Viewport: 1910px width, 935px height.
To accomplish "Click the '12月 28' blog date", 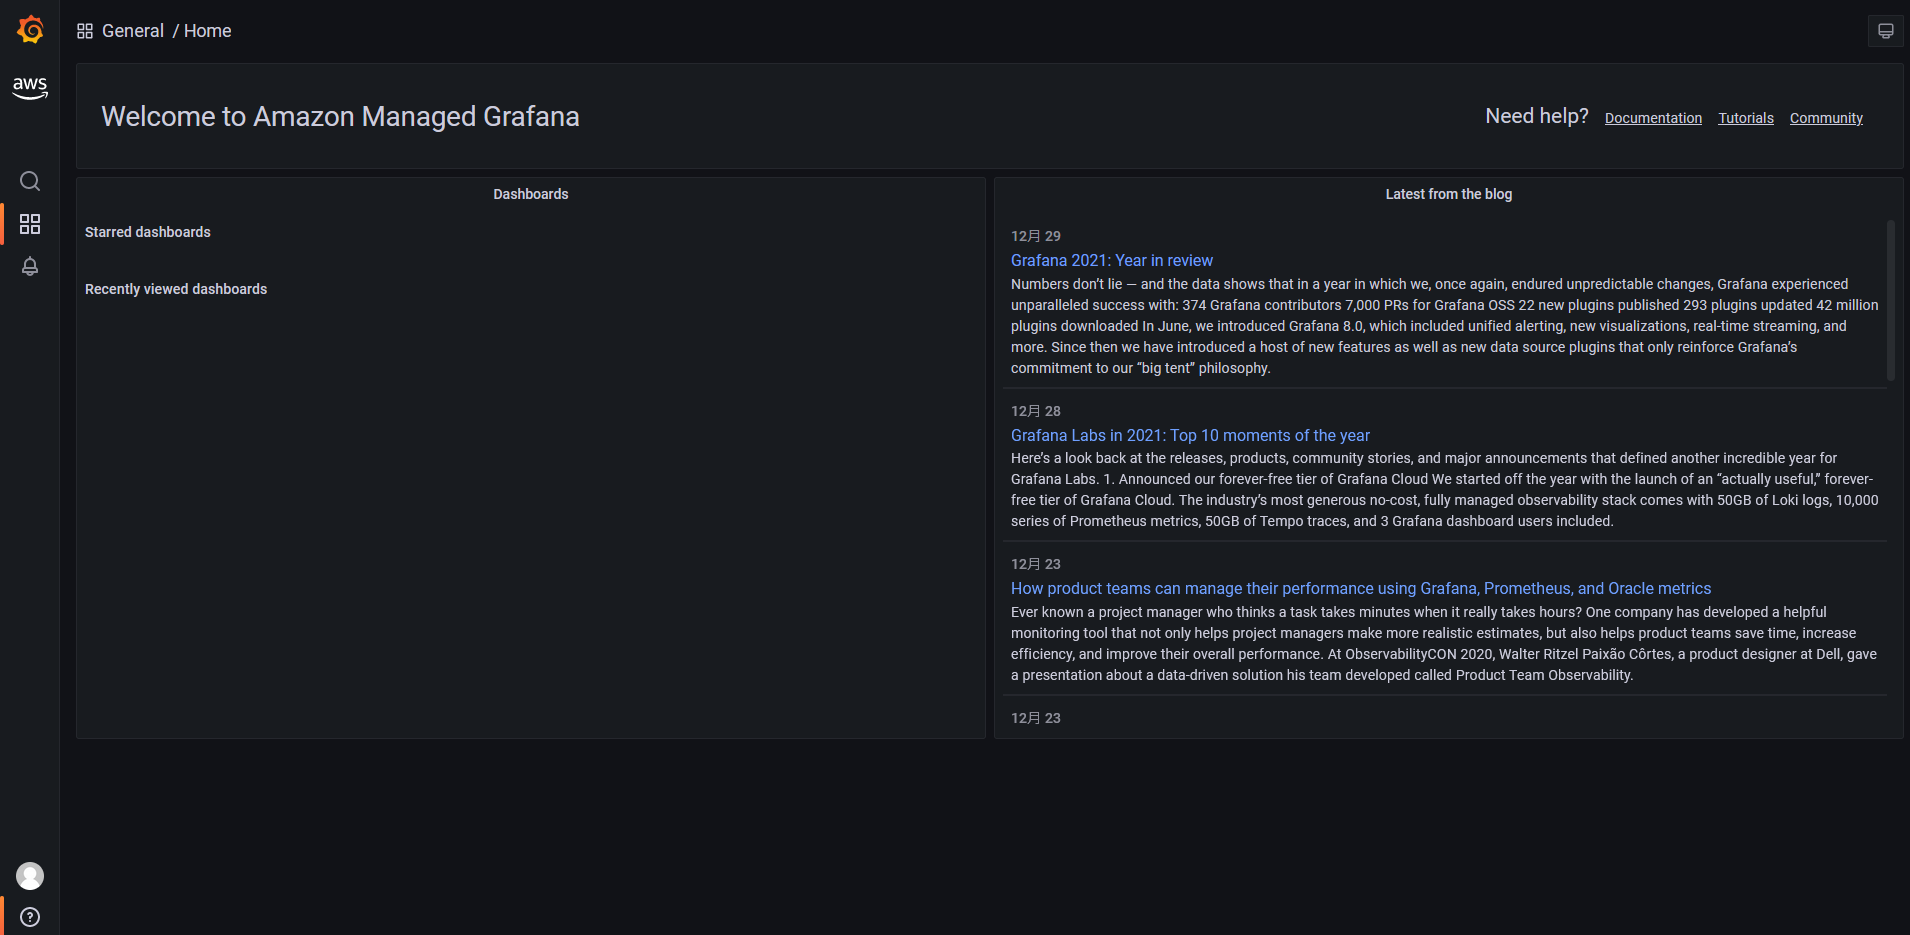I will 1036,411.
